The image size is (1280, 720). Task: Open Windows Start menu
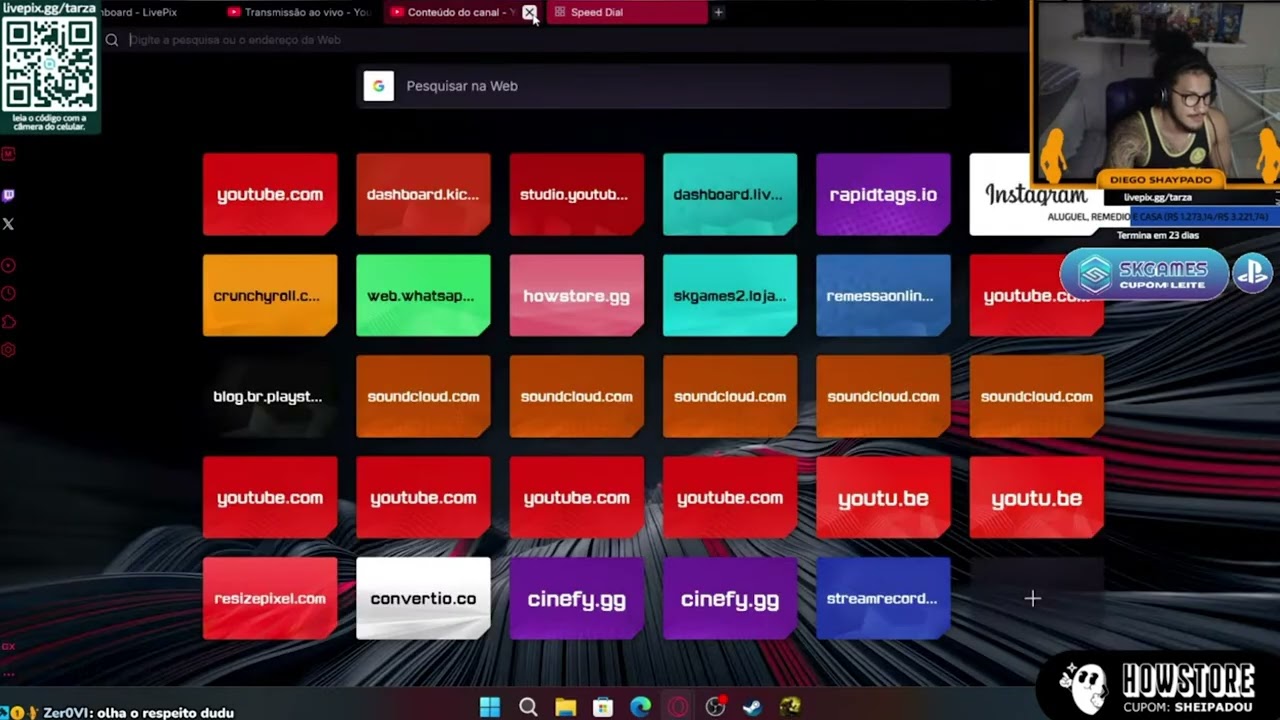point(490,707)
